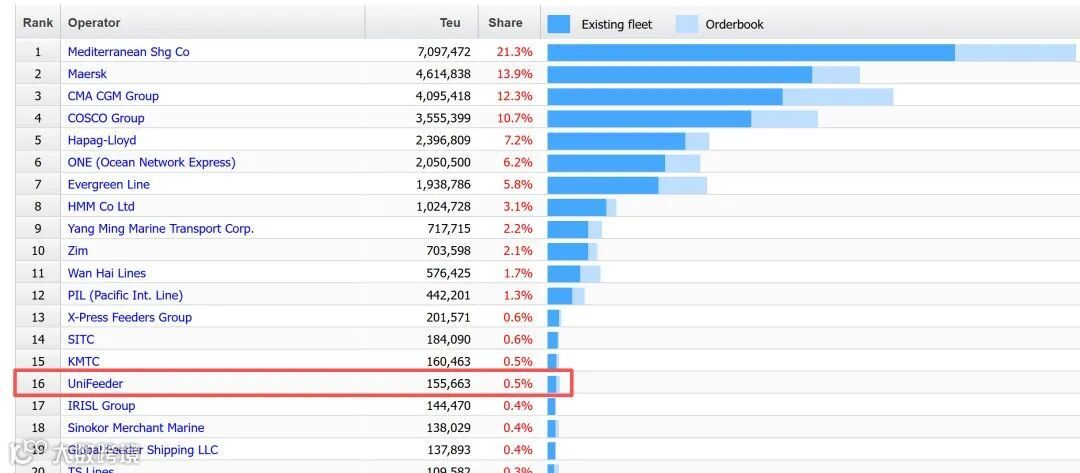The height and width of the screenshot is (473, 1080).
Task: Sort by the Rank column header
Action: tap(38, 23)
